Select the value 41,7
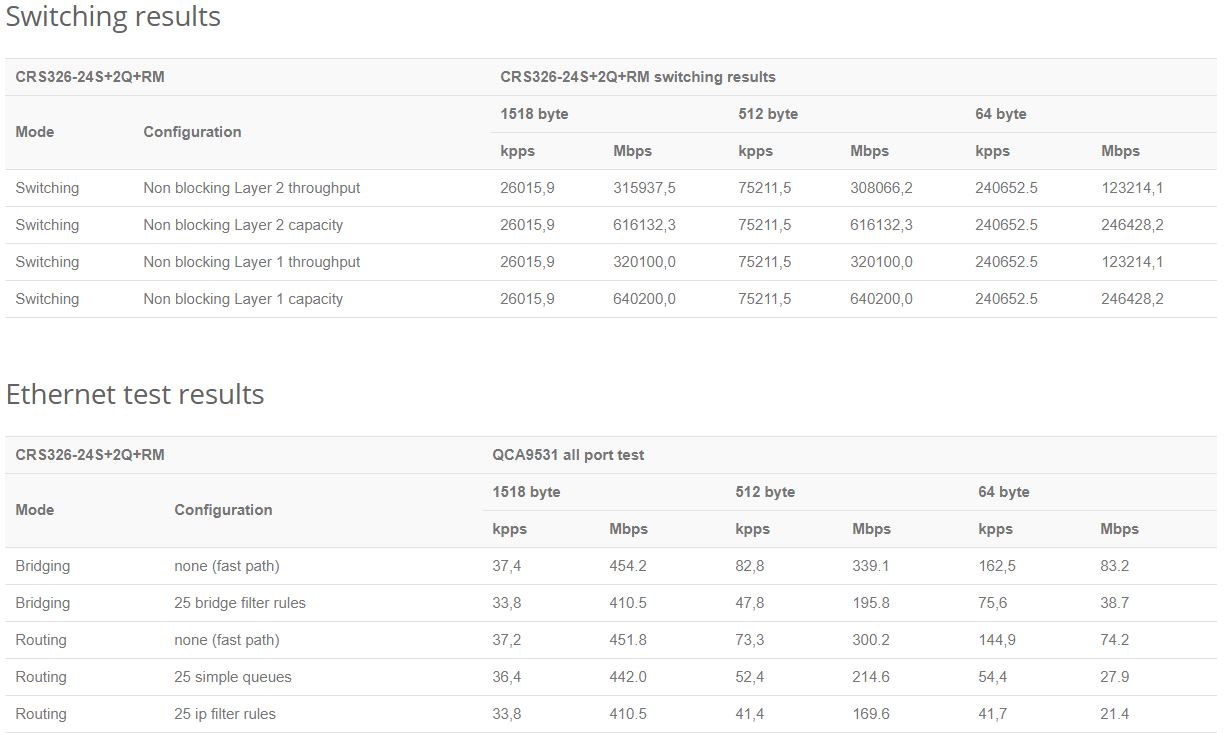The image size is (1226, 733). (x=993, y=714)
